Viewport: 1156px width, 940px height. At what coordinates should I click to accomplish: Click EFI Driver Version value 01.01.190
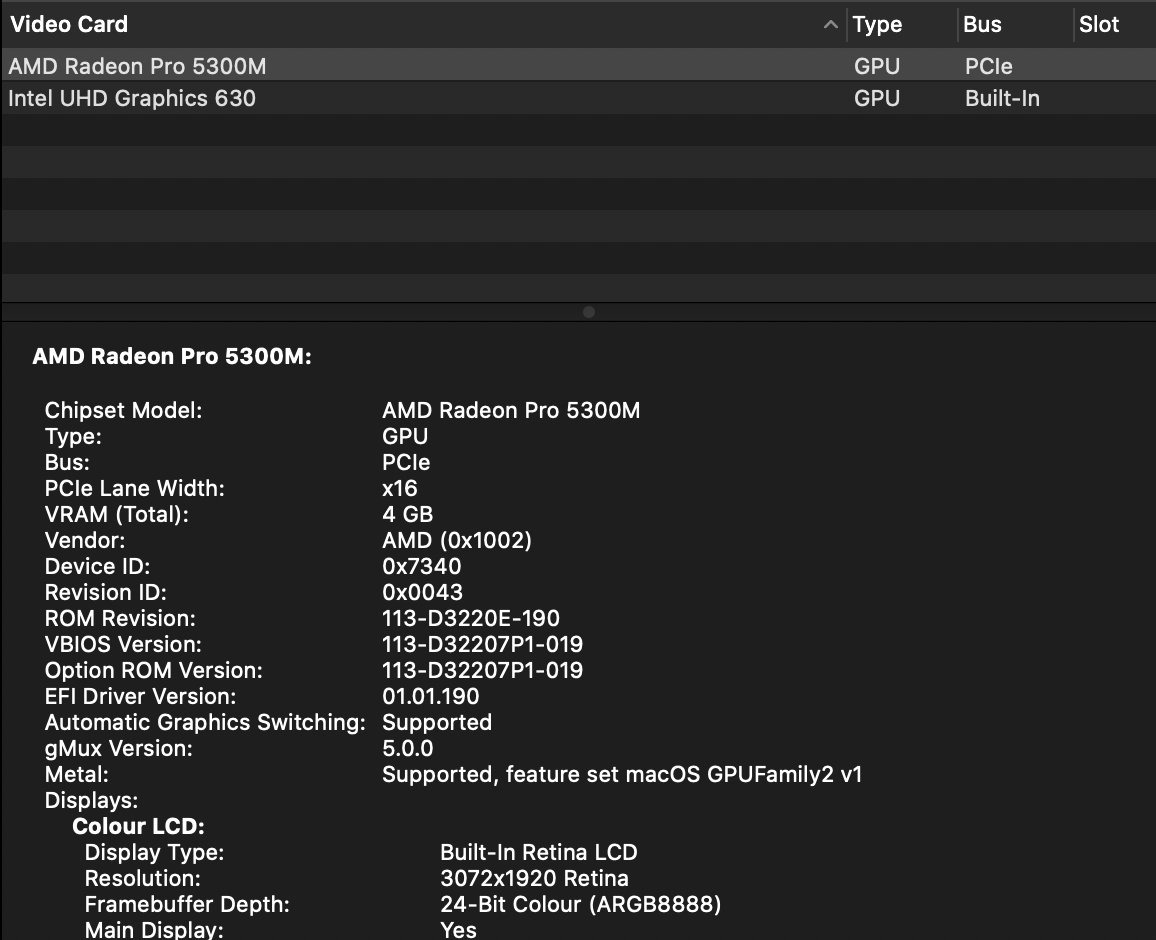431,696
